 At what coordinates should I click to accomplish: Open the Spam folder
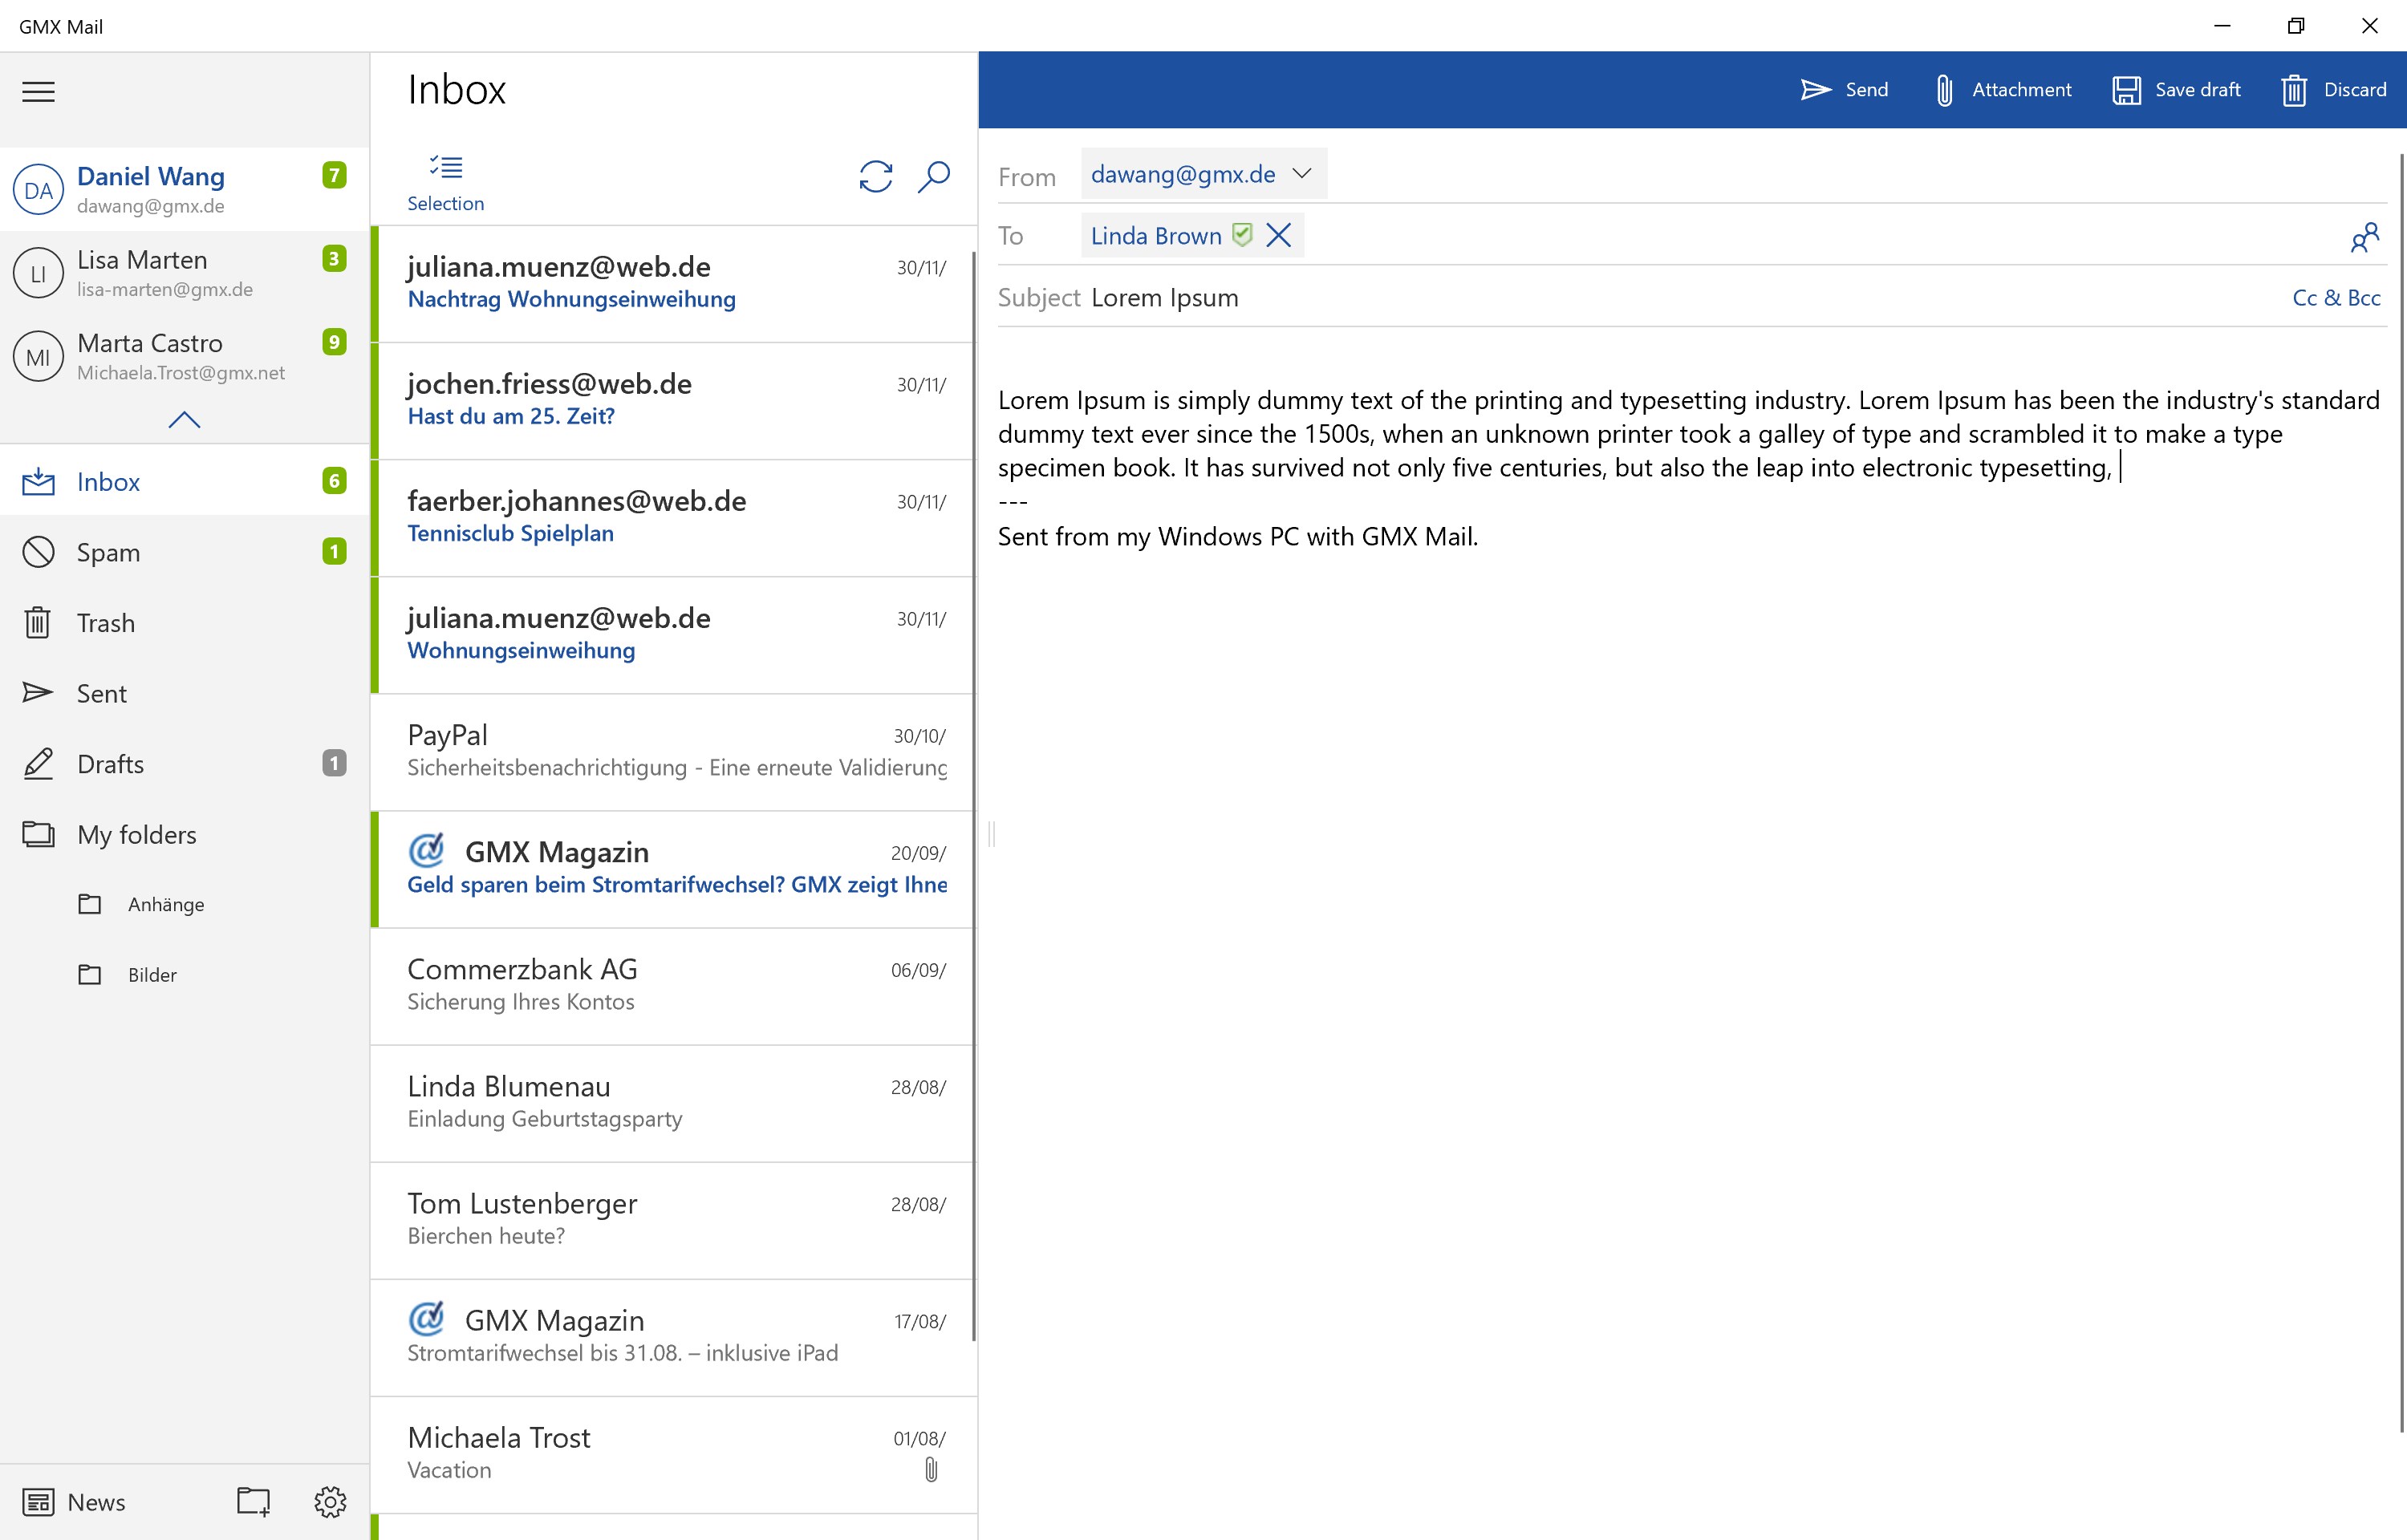(x=107, y=552)
